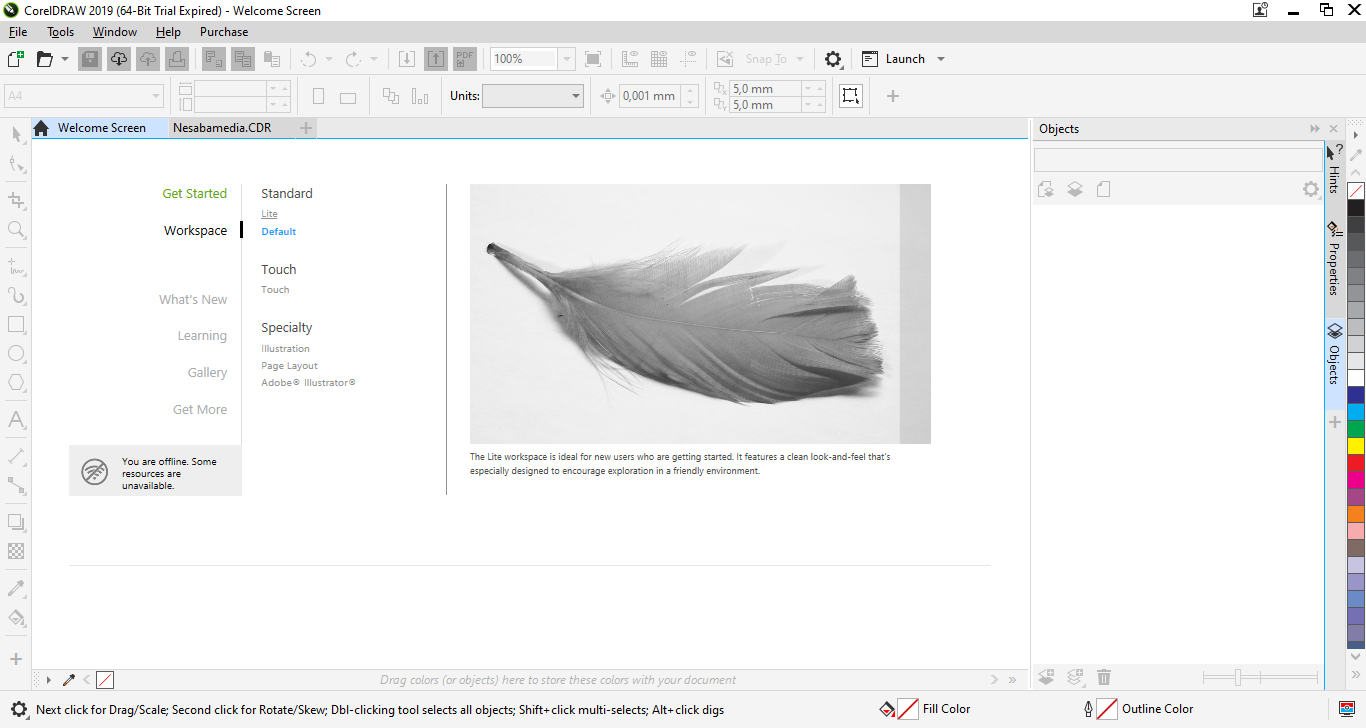Screen dimensions: 1366x728
Task: Open the Zoom level dropdown
Action: click(567, 59)
